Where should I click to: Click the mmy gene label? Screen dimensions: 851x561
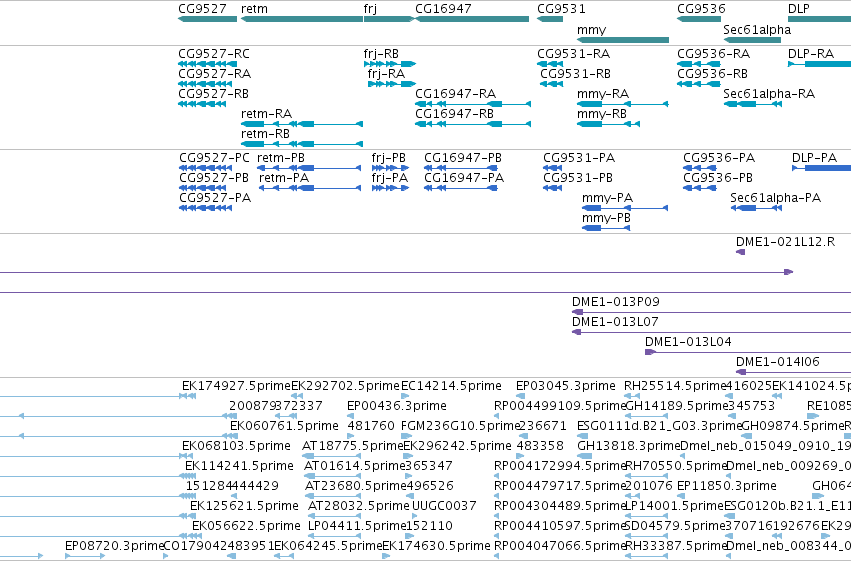point(591,30)
